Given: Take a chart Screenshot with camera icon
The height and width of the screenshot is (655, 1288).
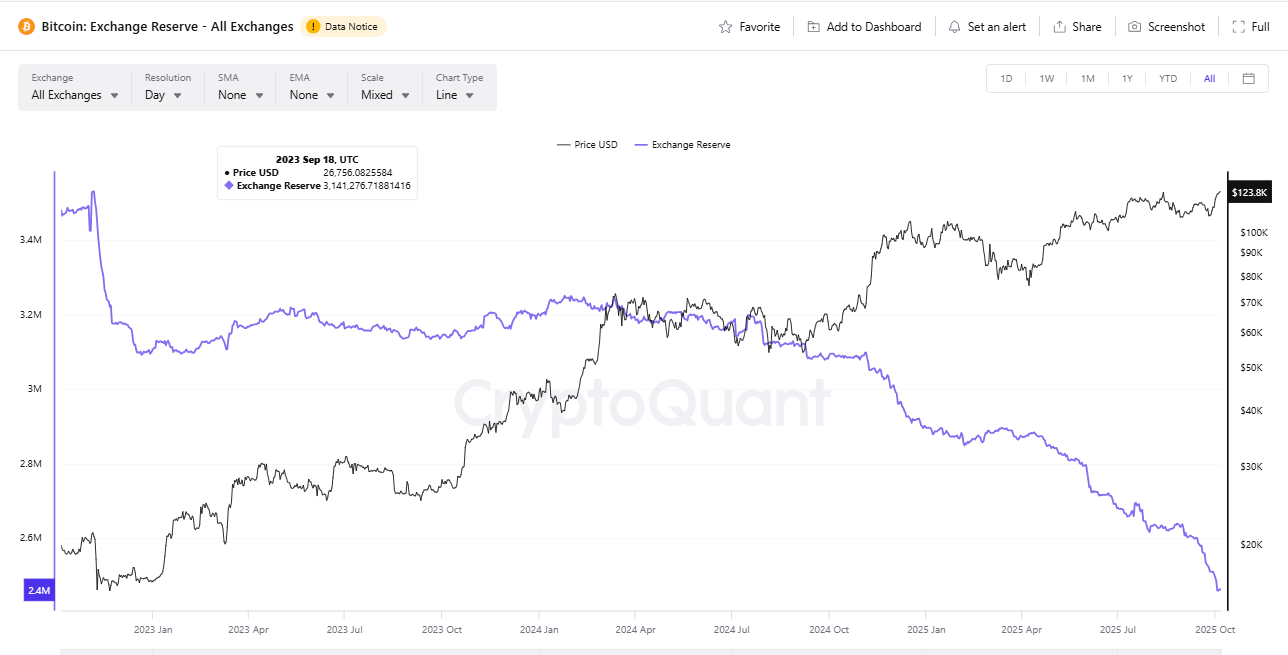Looking at the screenshot, I should [x=1135, y=27].
